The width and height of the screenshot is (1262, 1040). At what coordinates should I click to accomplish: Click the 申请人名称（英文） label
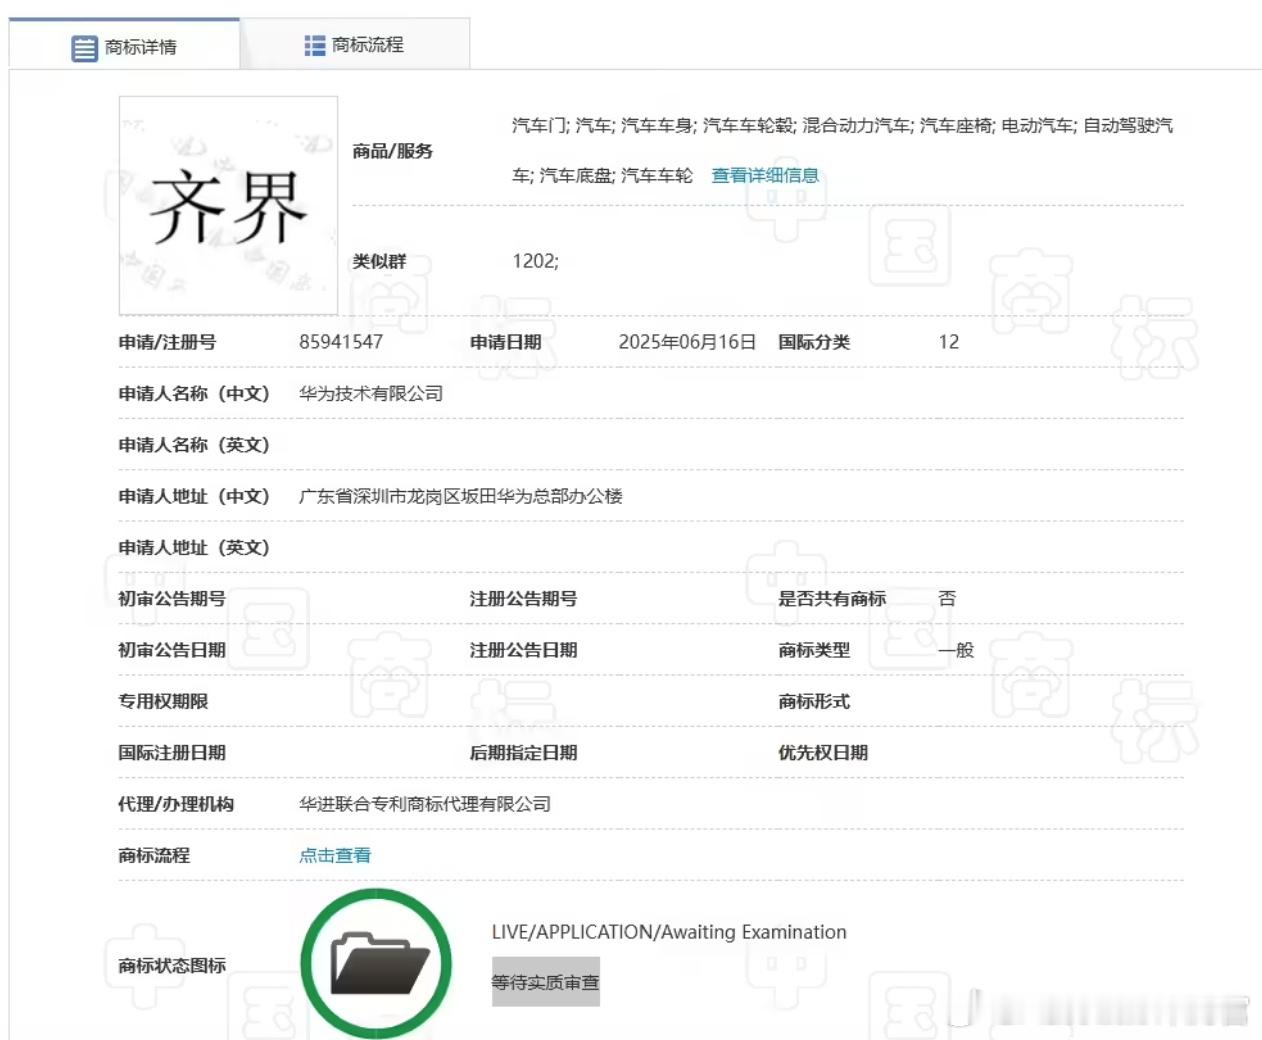(194, 445)
